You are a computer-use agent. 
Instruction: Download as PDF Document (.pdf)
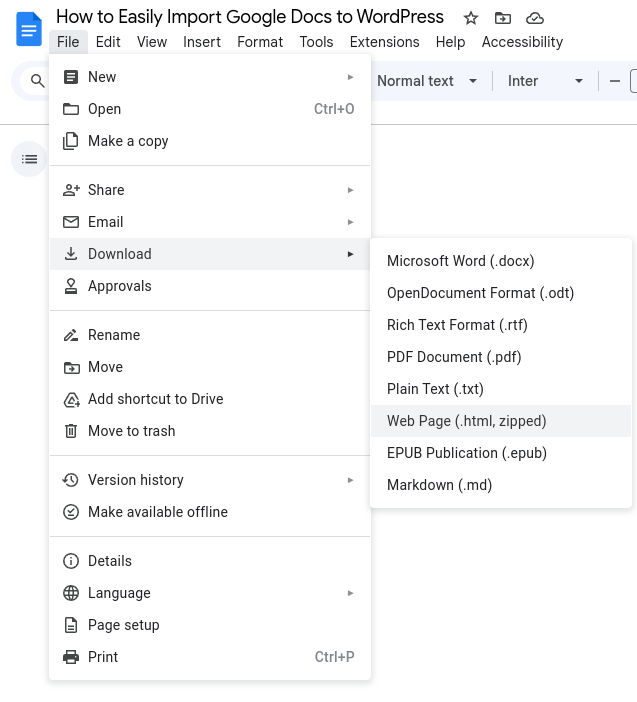tap(501, 357)
